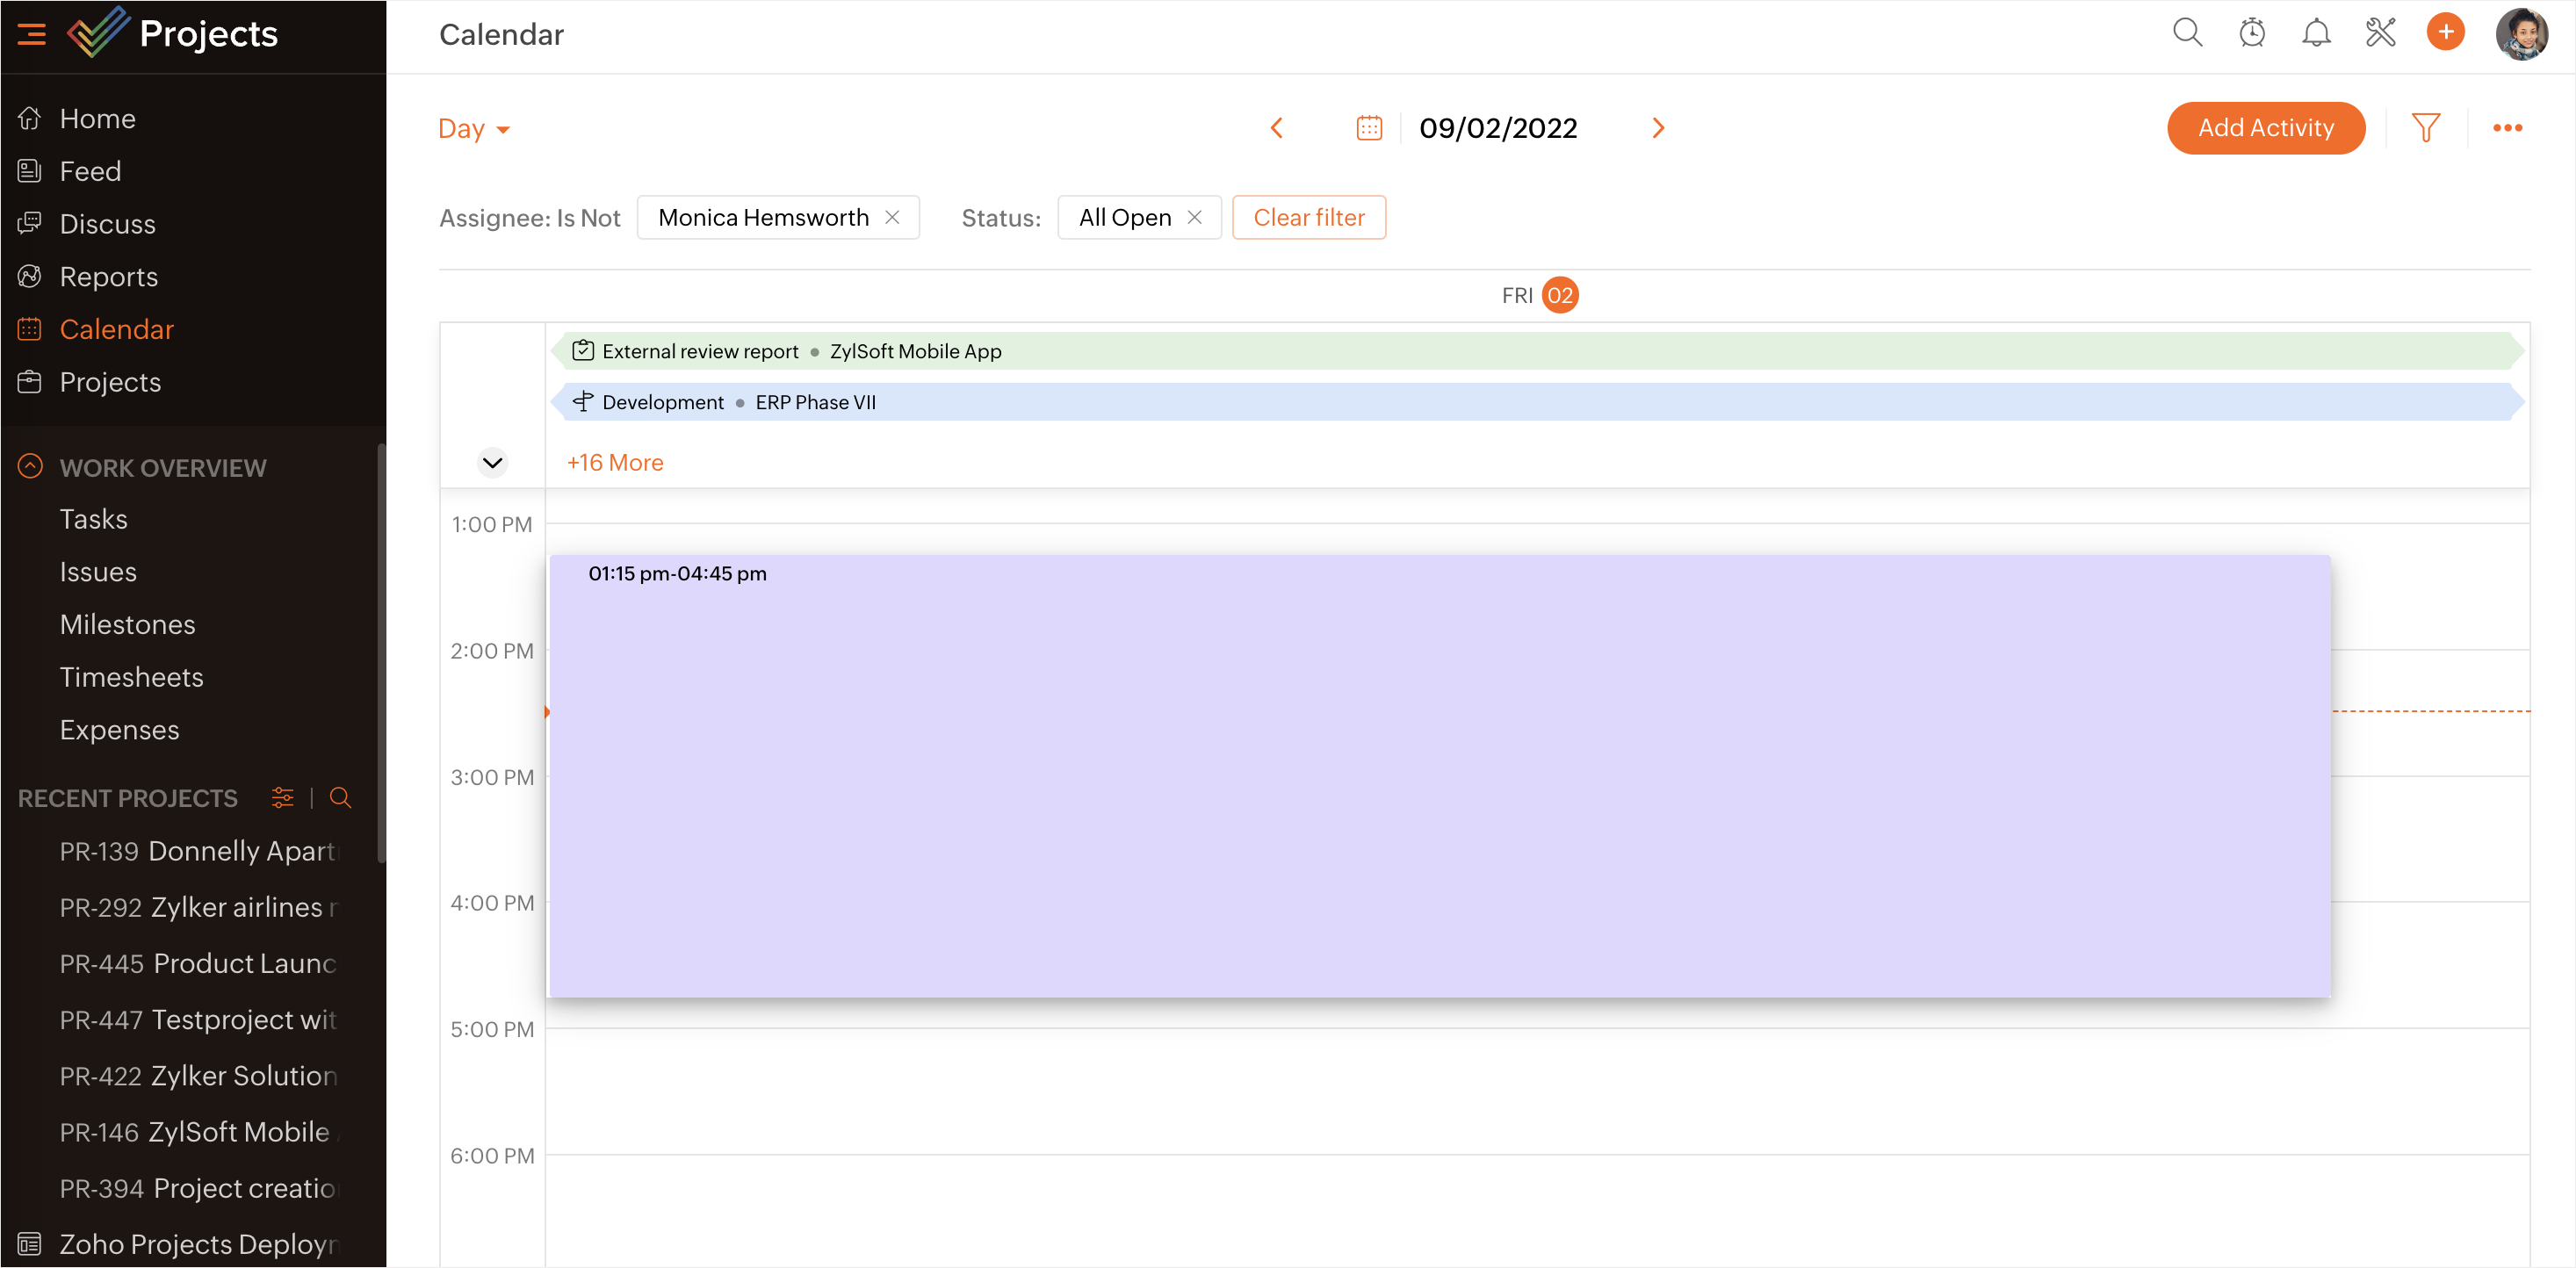
Task: Open the calendar filter funnel icon
Action: coord(2425,128)
